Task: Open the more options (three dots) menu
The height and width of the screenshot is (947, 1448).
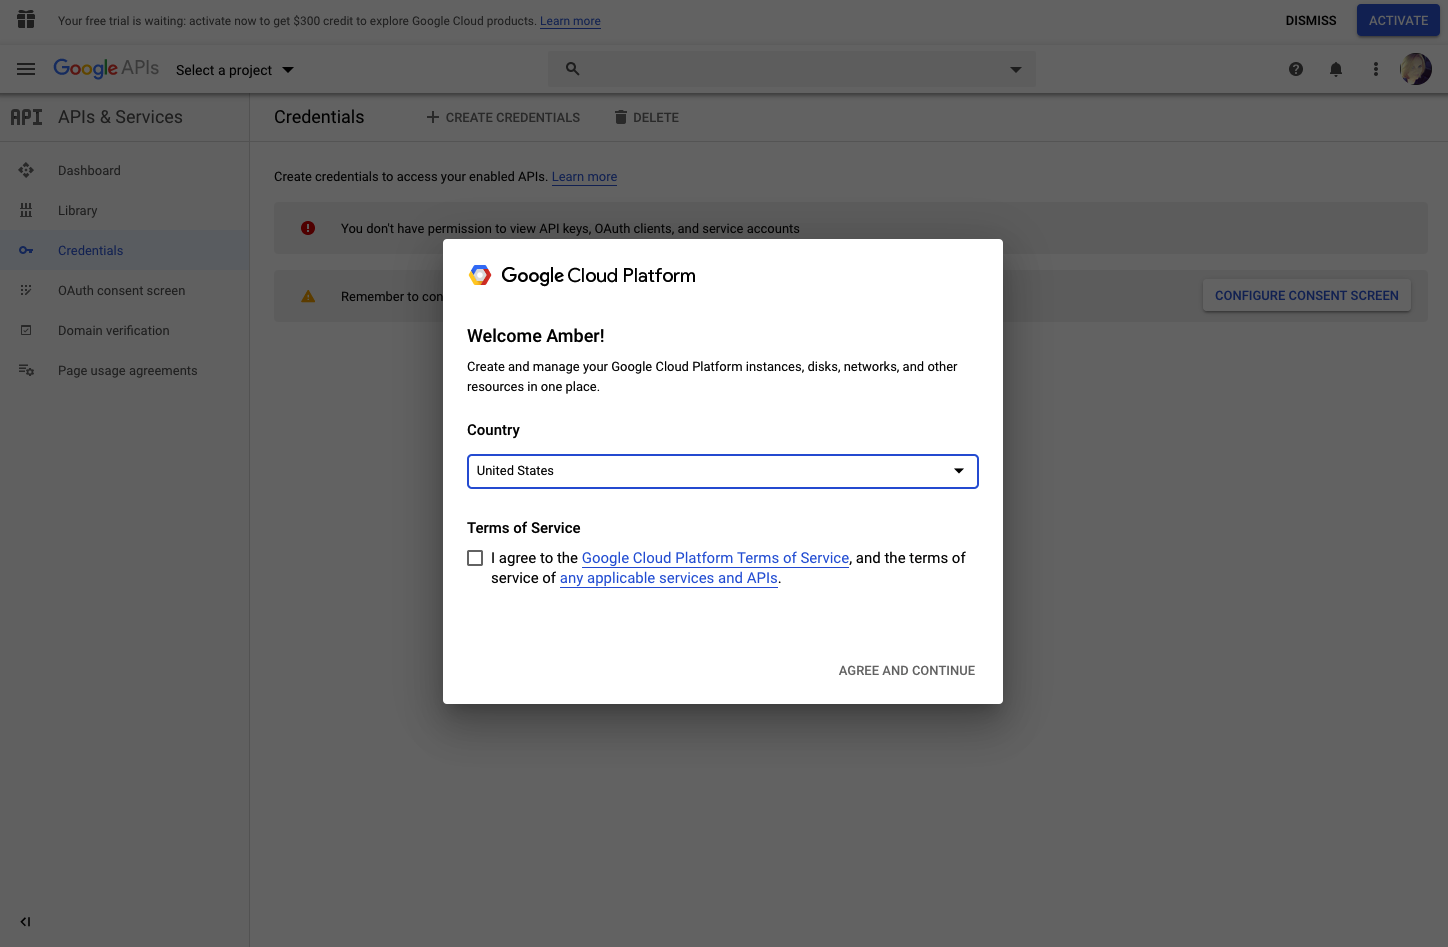Action: point(1376,69)
